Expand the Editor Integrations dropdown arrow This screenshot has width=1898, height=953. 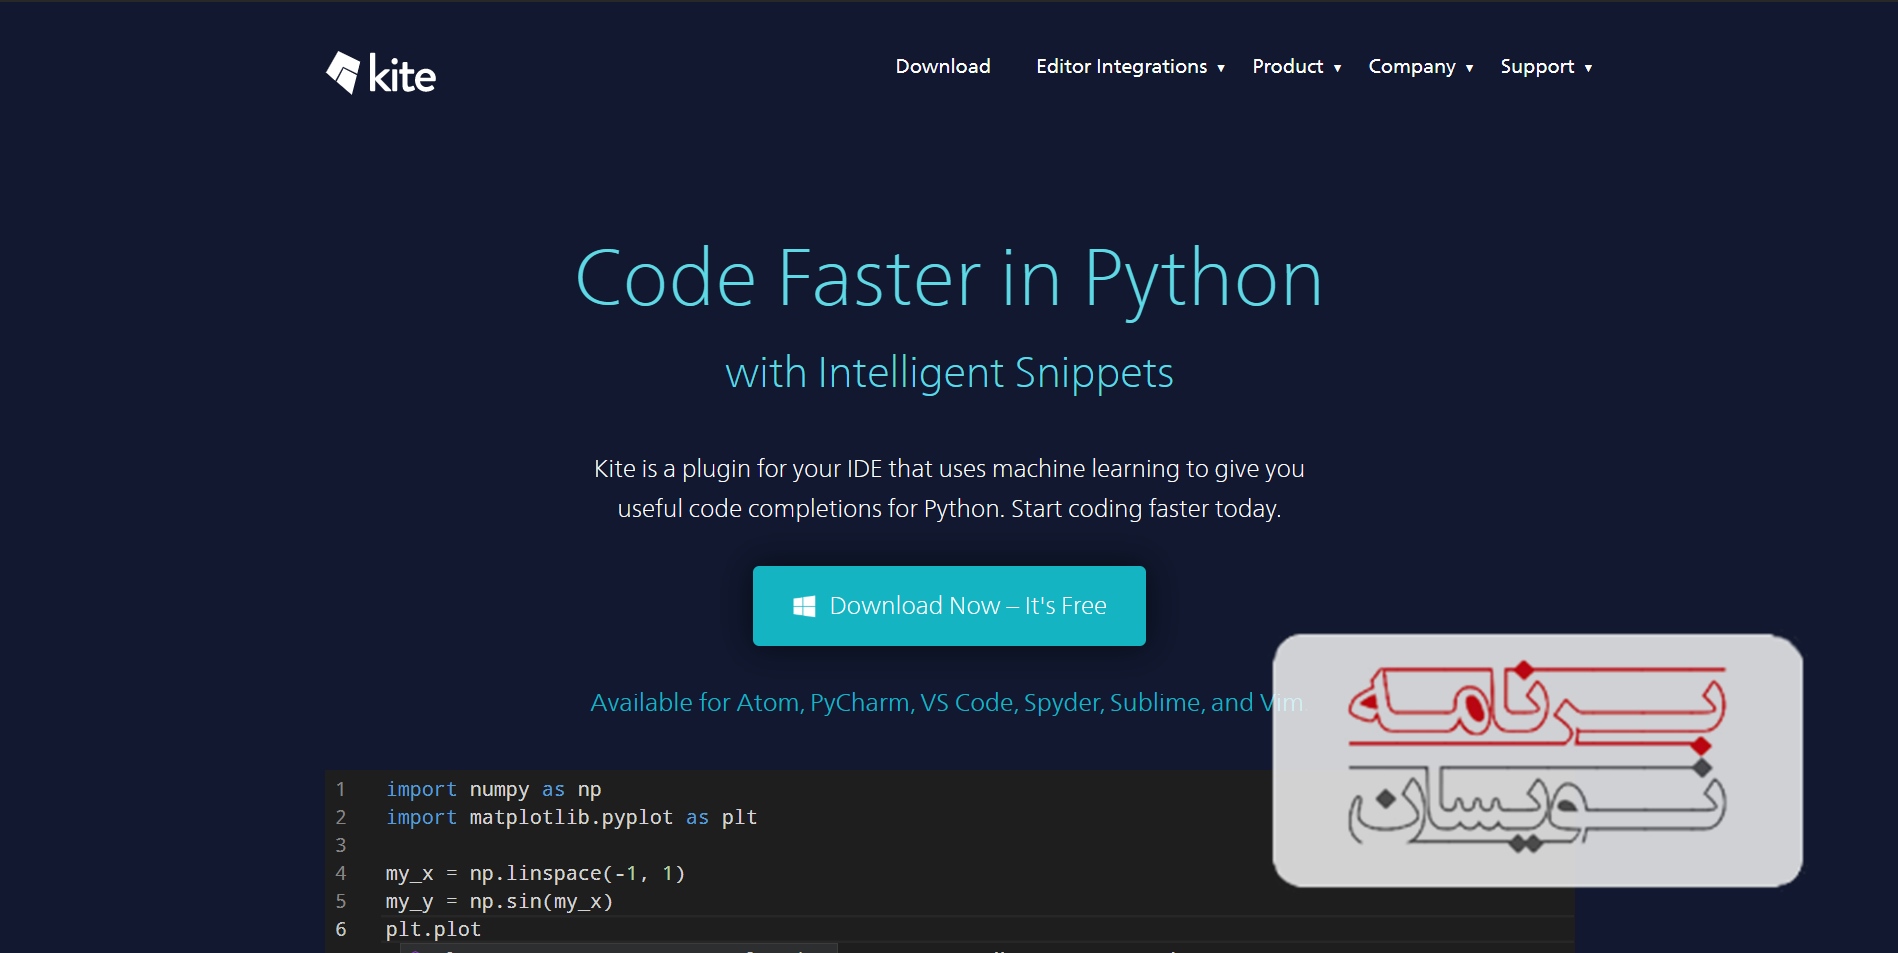click(x=1221, y=68)
